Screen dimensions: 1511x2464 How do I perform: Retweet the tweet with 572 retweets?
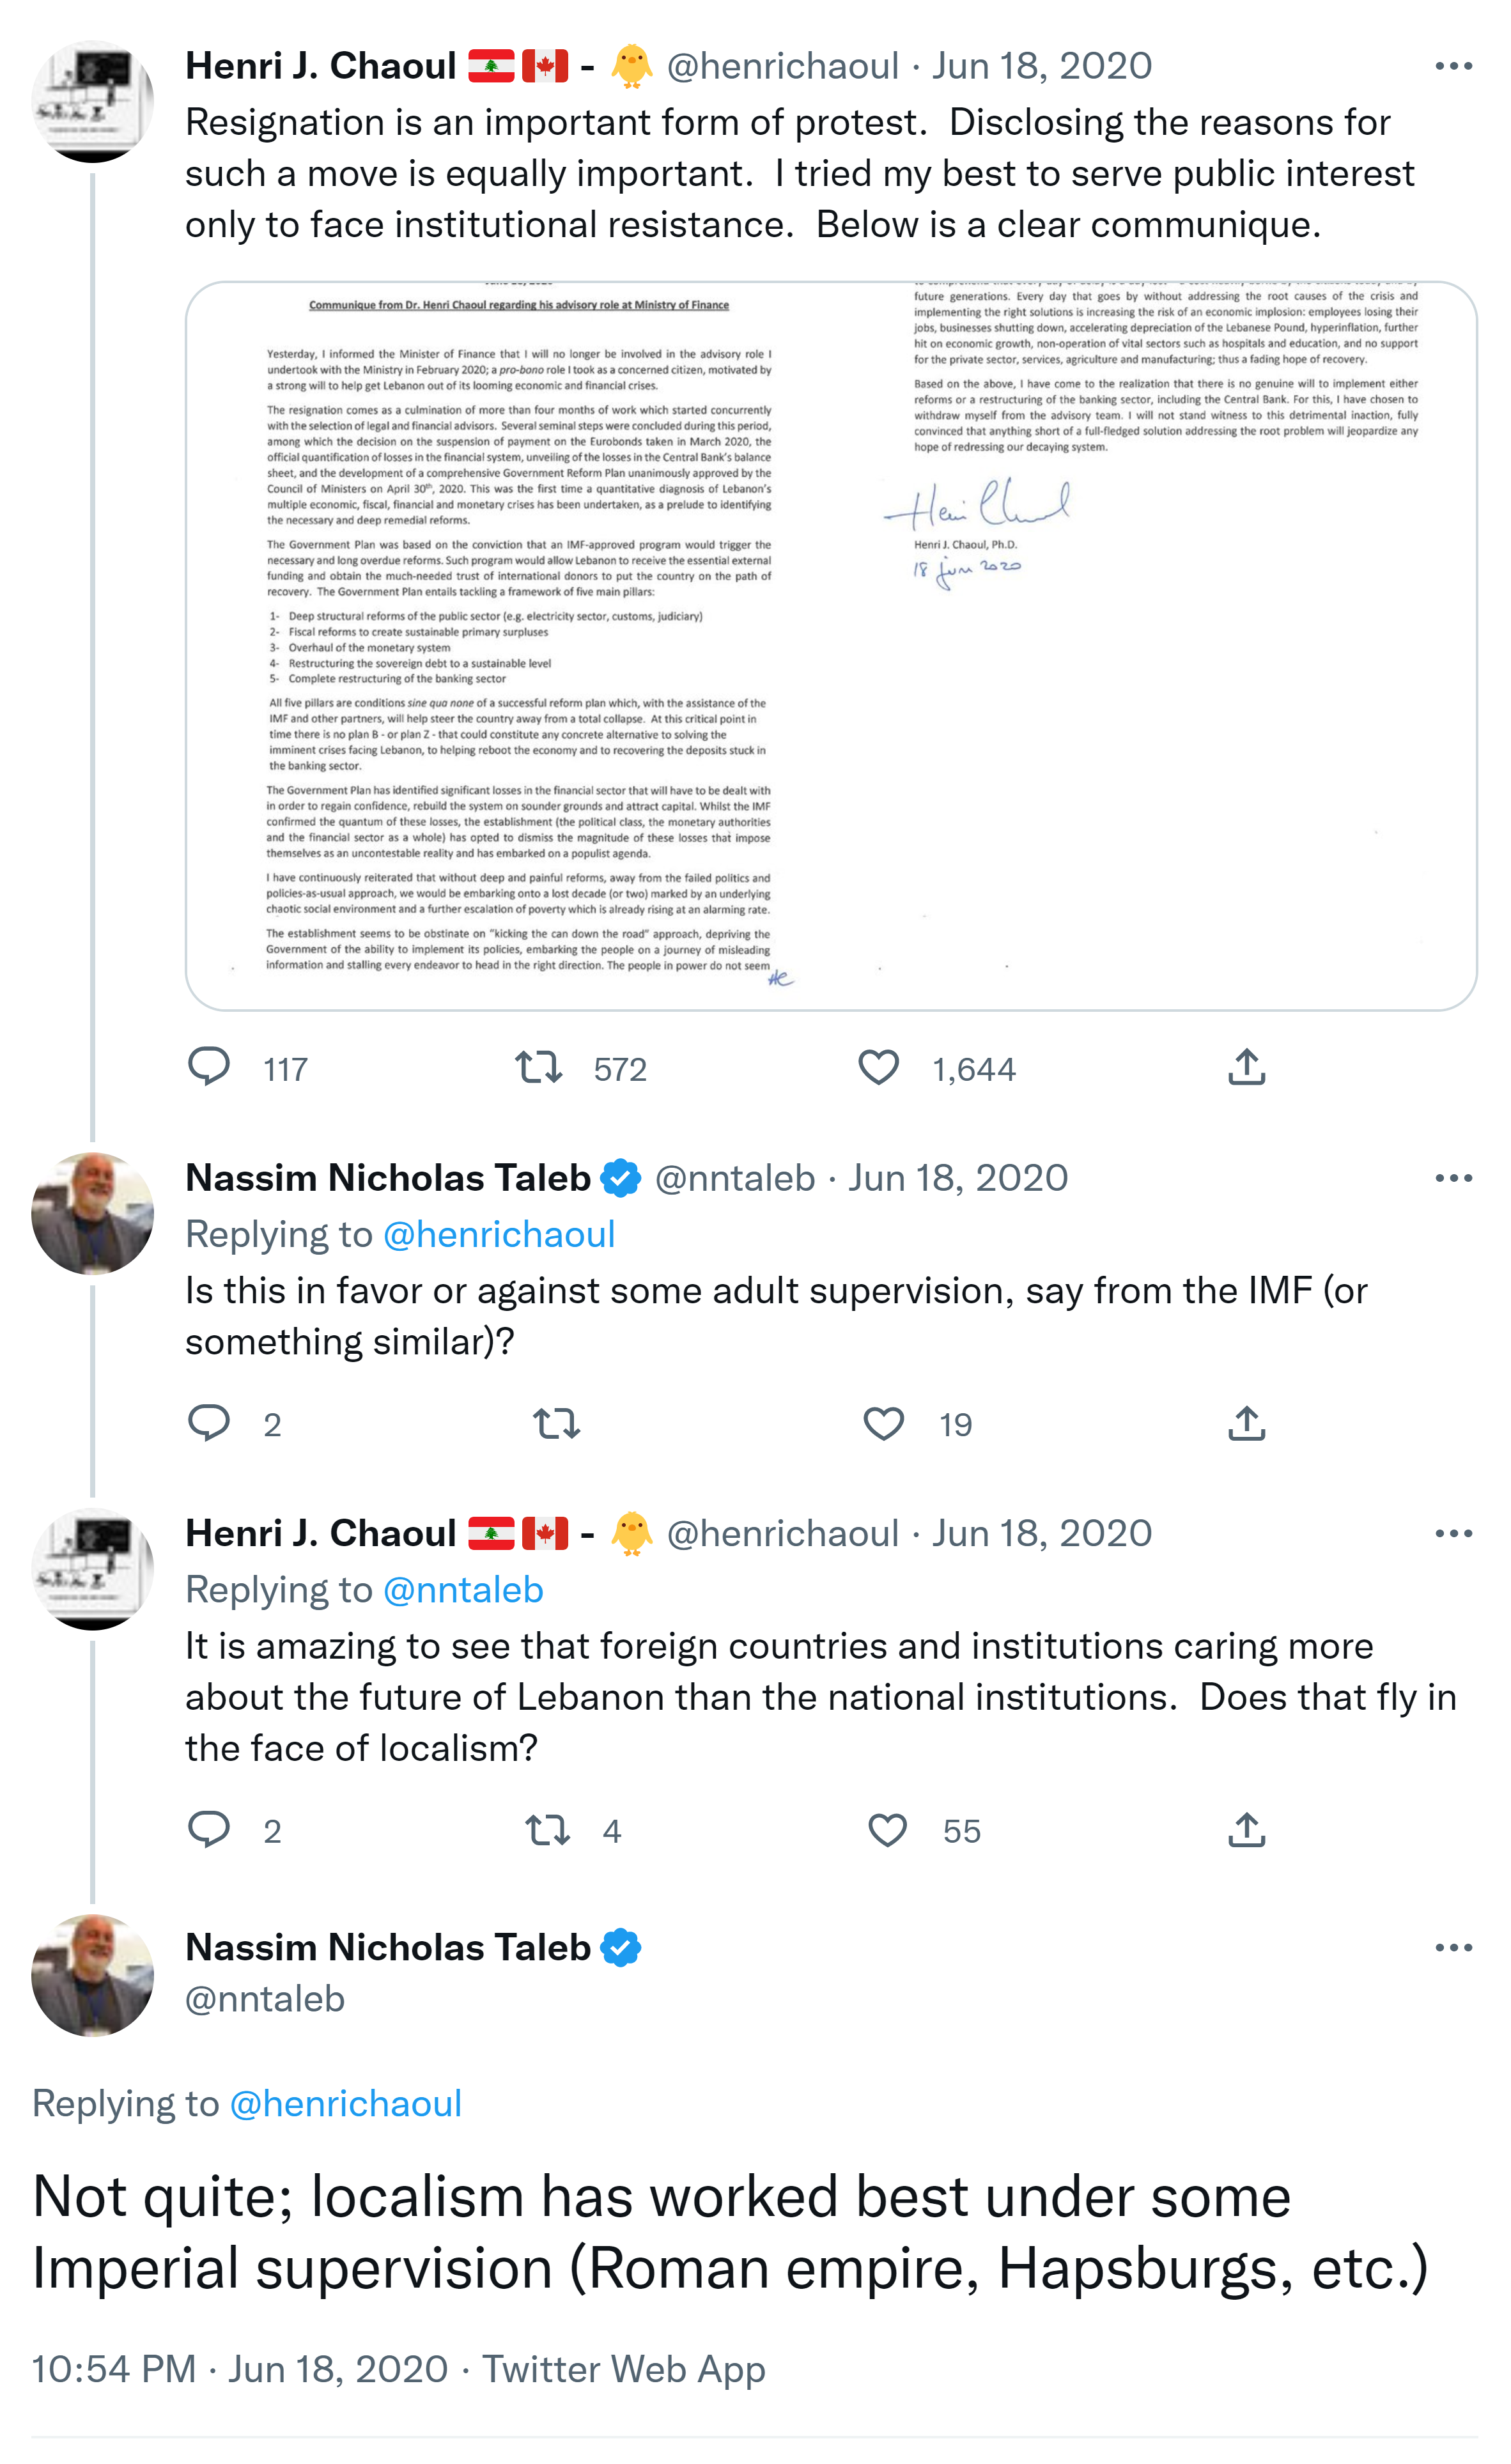[x=538, y=1067]
